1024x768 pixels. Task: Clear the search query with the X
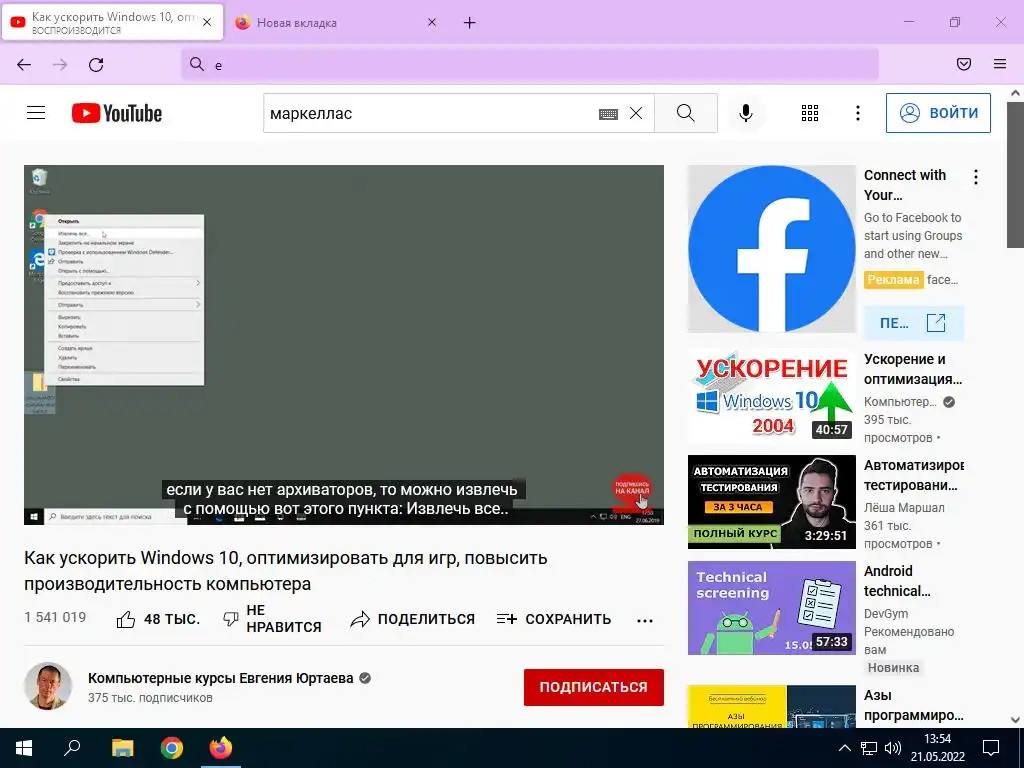tap(636, 114)
